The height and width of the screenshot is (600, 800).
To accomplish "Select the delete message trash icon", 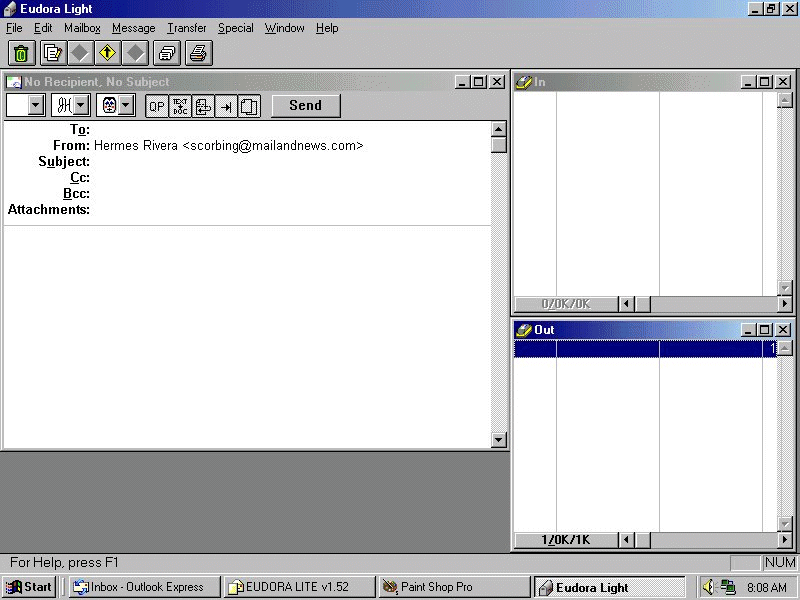I will 21,52.
